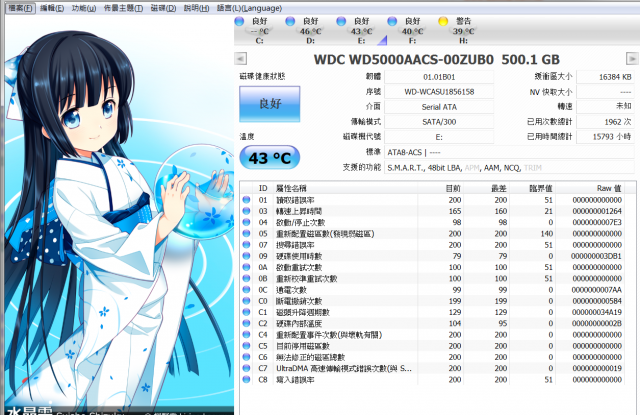This screenshot has height=415, width=640.
Task: Click standard field showing ATA8-ACS
Action: coord(509,152)
